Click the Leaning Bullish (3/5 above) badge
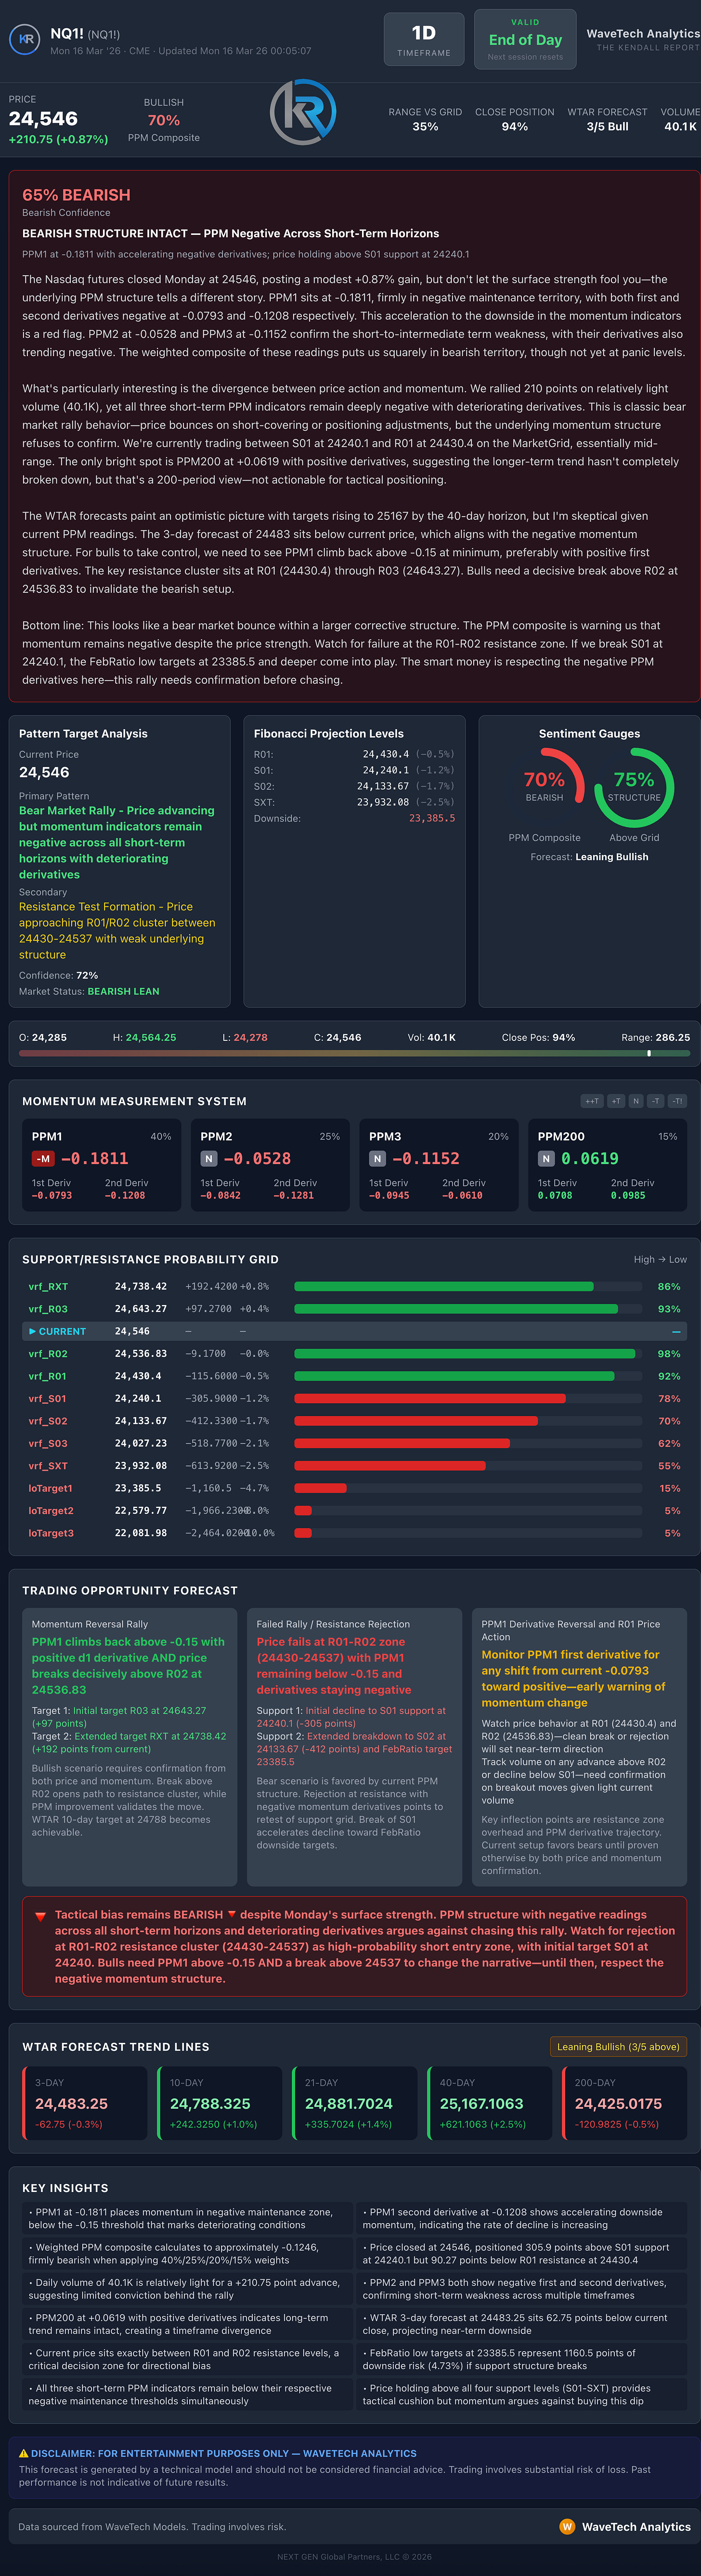 (x=618, y=2047)
